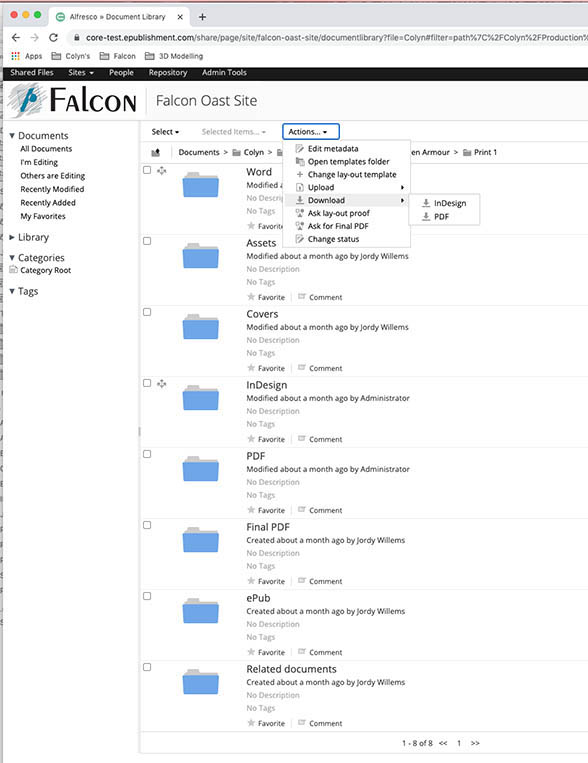Open the Chrome Apps grid icon
Screen dimensions: 588x763
coord(16,56)
